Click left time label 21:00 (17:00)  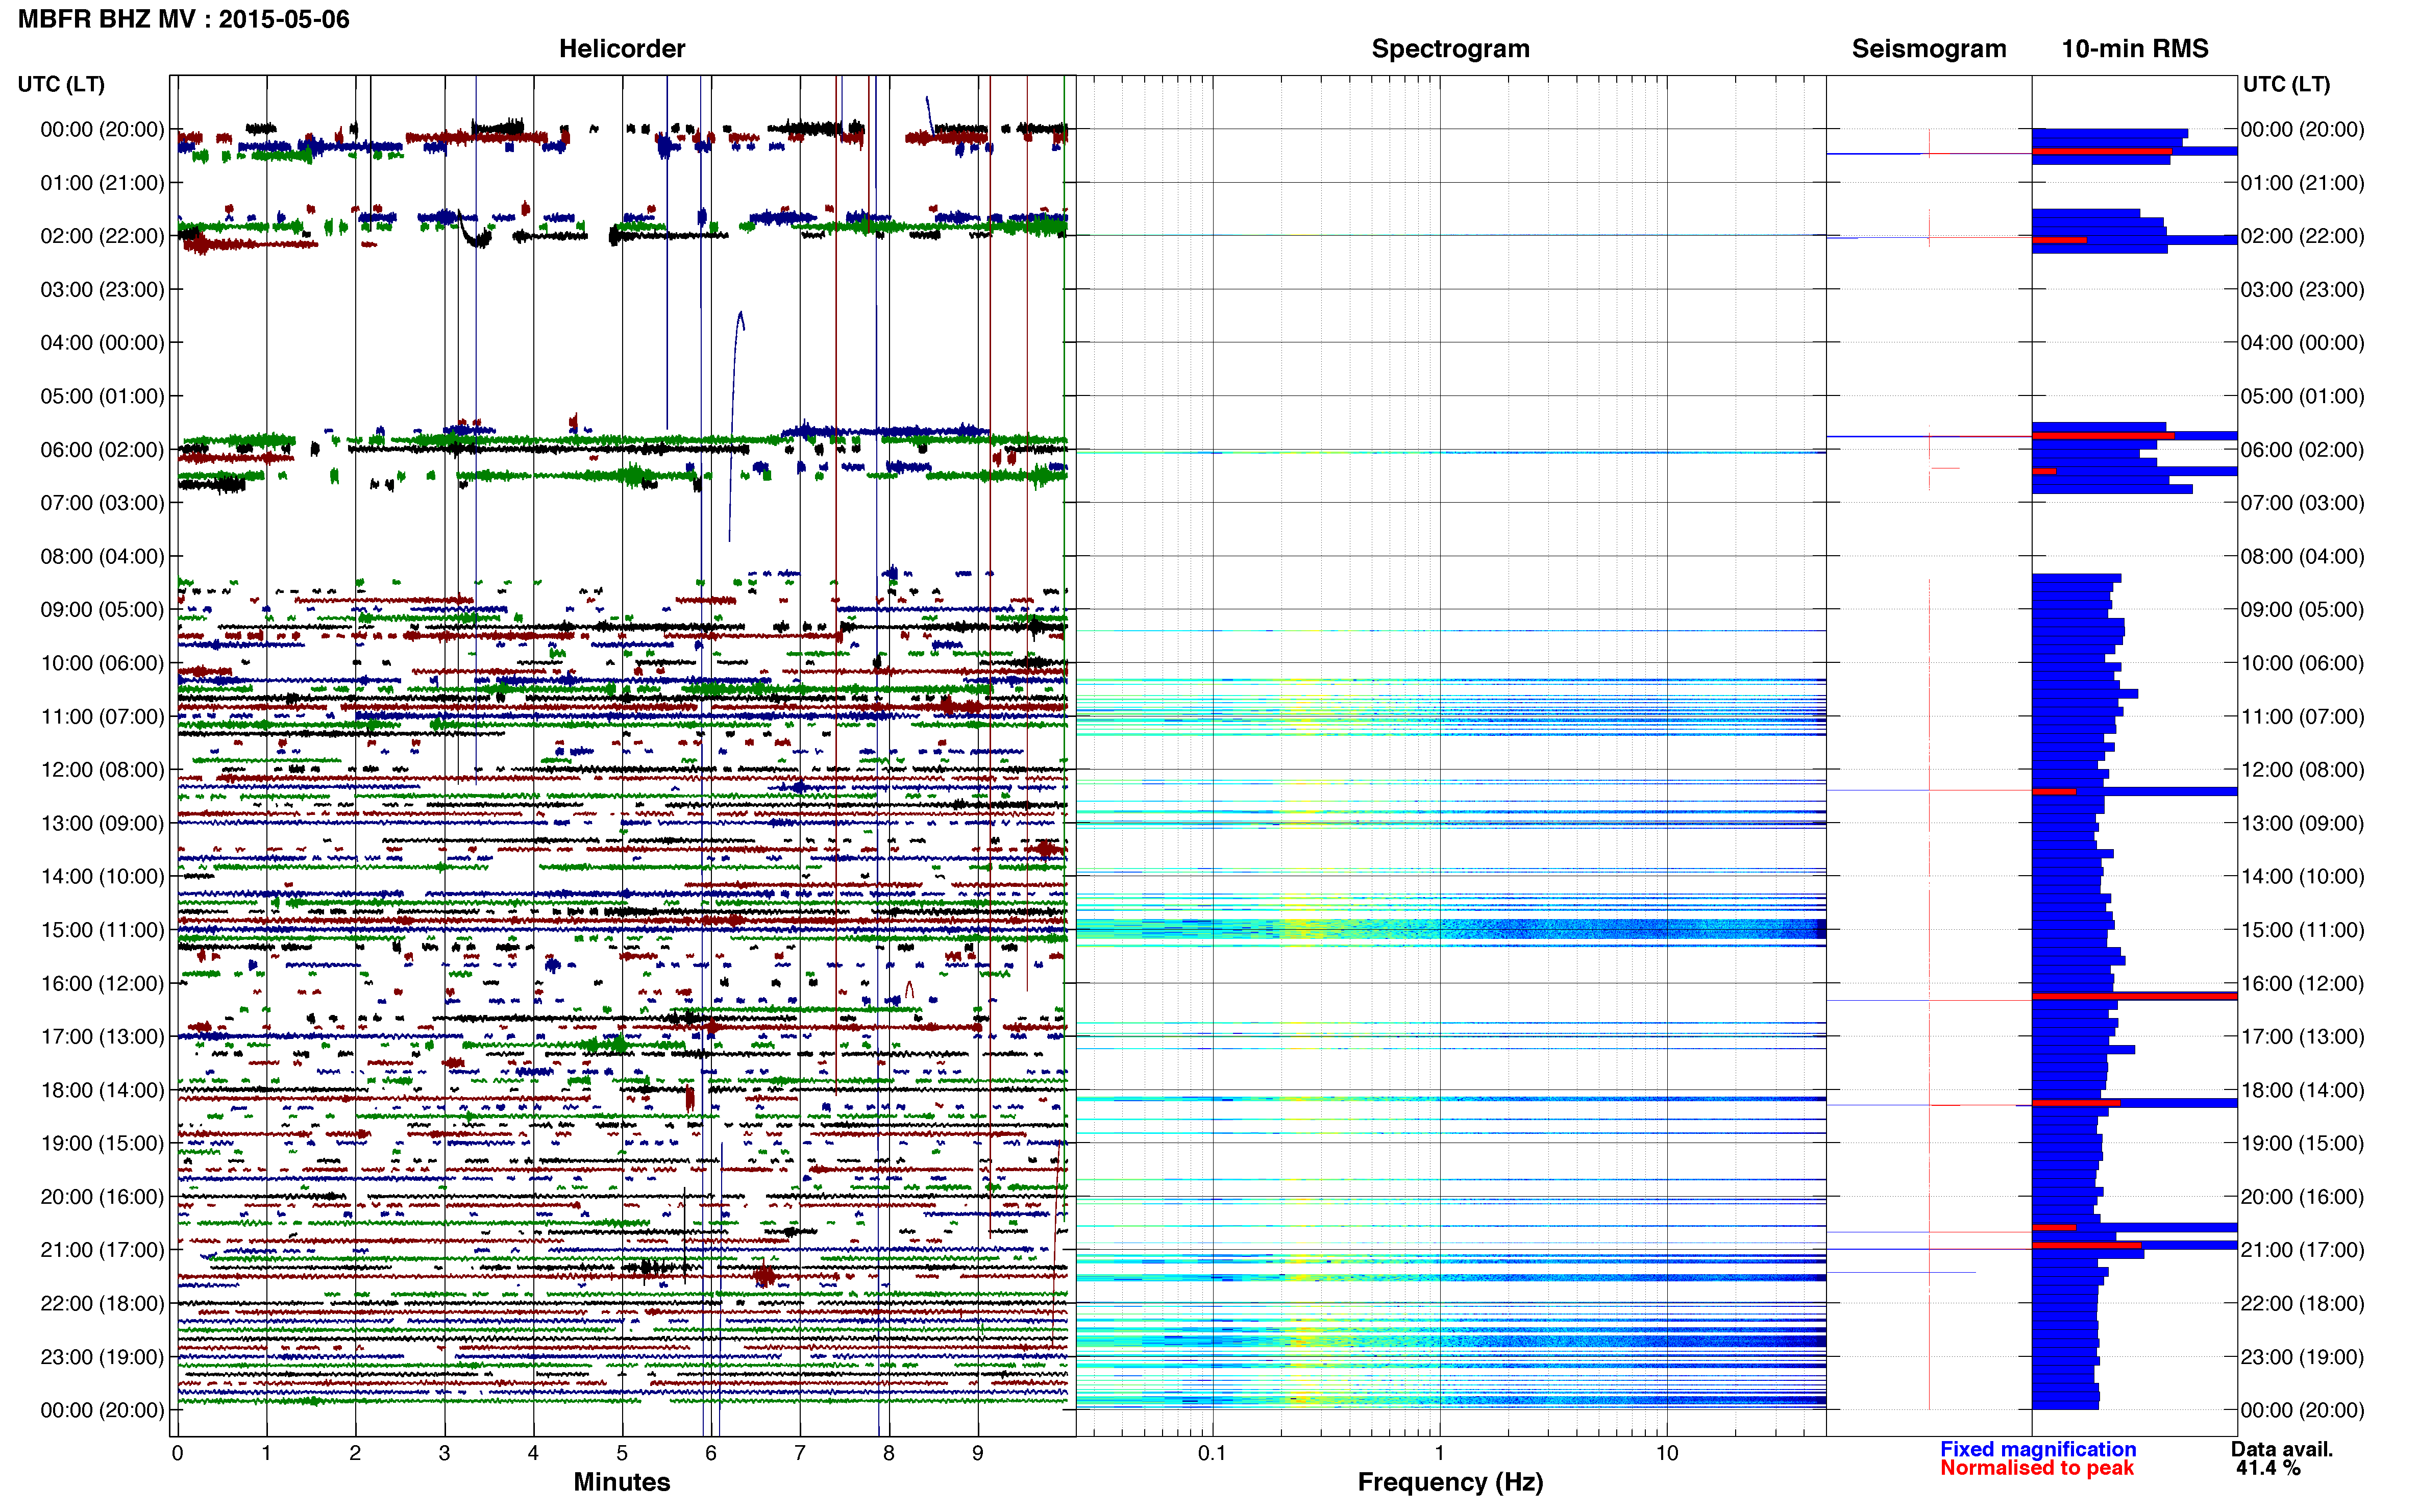pyautogui.click(x=102, y=1250)
